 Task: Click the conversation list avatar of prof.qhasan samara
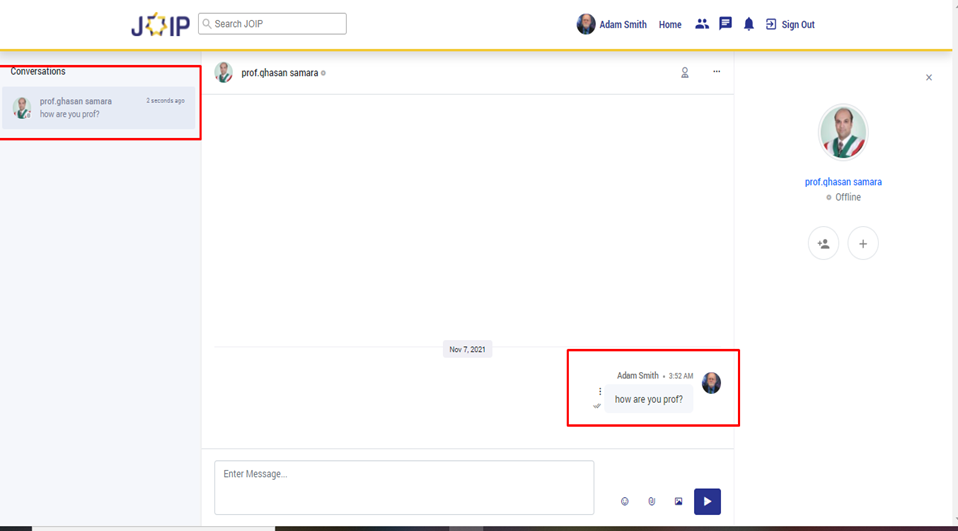click(22, 108)
